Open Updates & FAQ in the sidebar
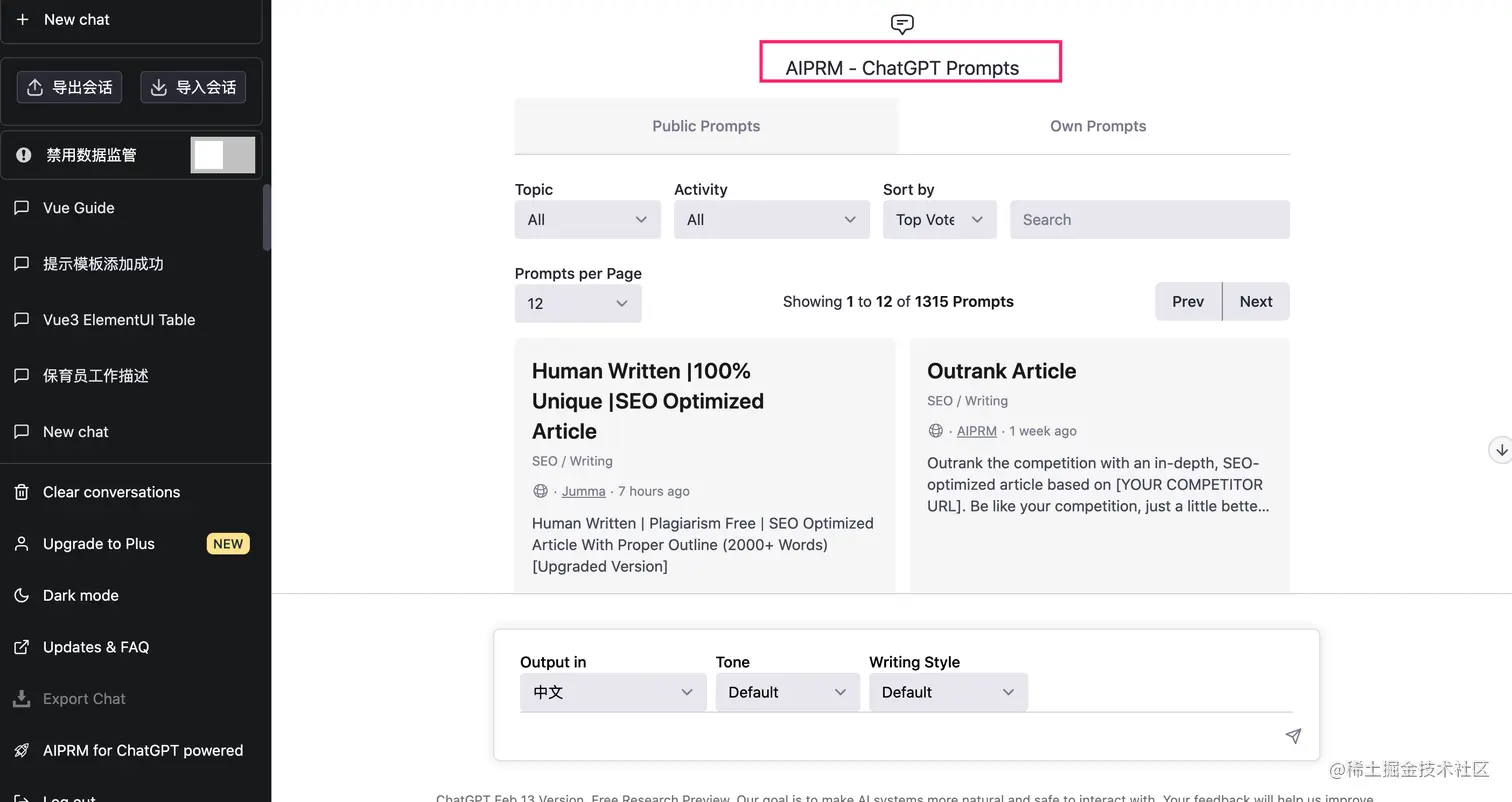 pyautogui.click(x=132, y=647)
